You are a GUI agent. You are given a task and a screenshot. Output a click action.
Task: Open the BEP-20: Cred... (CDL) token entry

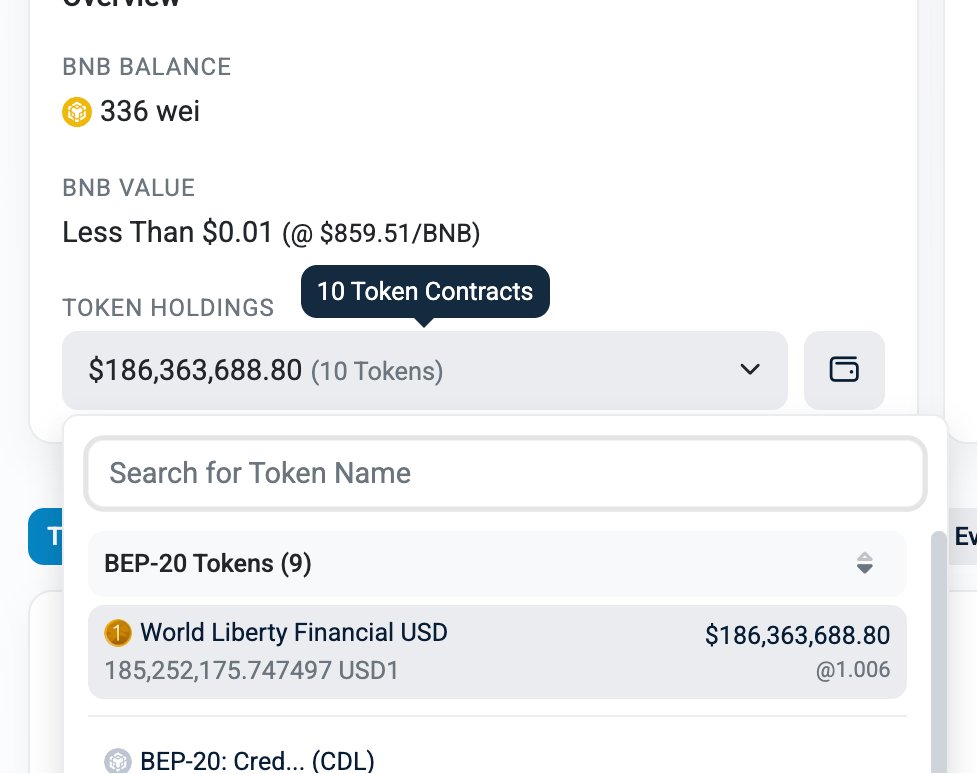(257, 762)
